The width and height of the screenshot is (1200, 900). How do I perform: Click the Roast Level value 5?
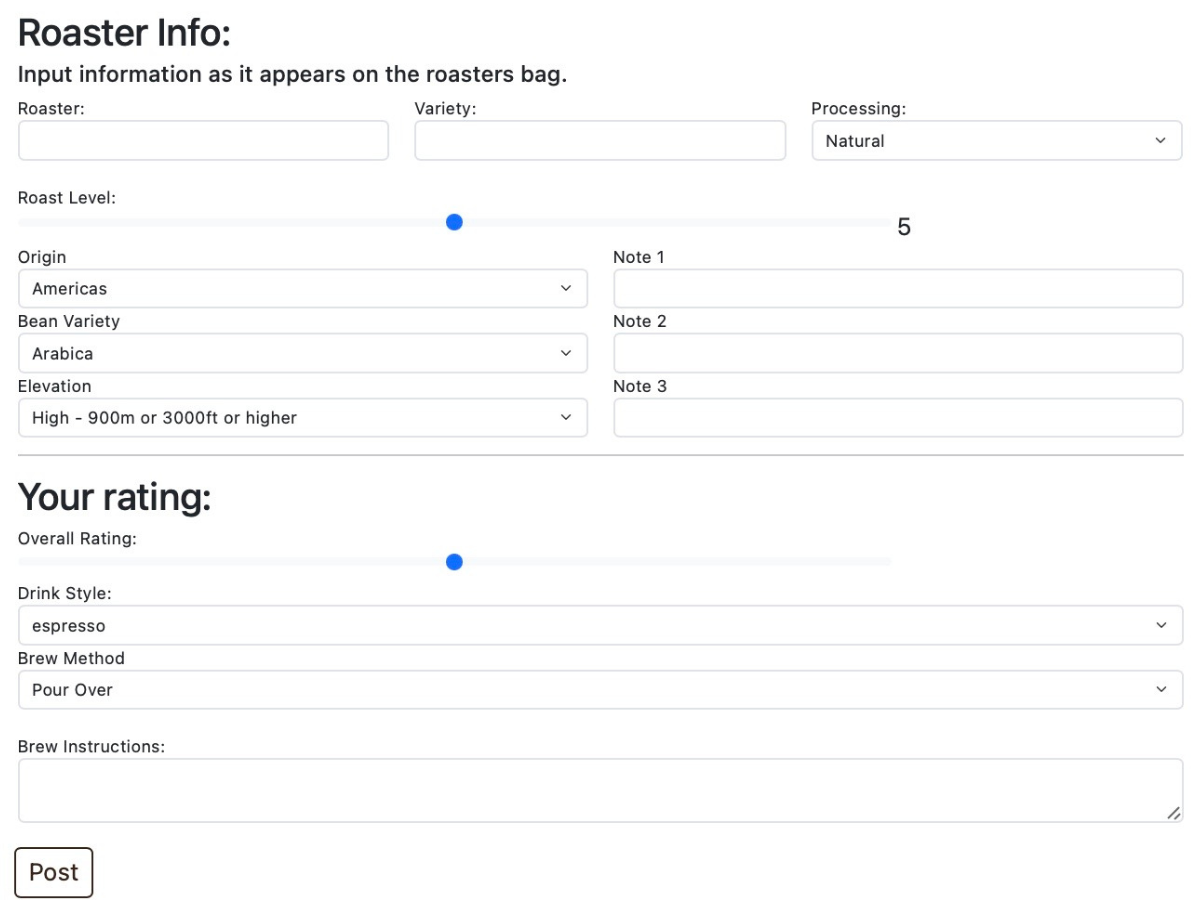pyautogui.click(x=904, y=227)
